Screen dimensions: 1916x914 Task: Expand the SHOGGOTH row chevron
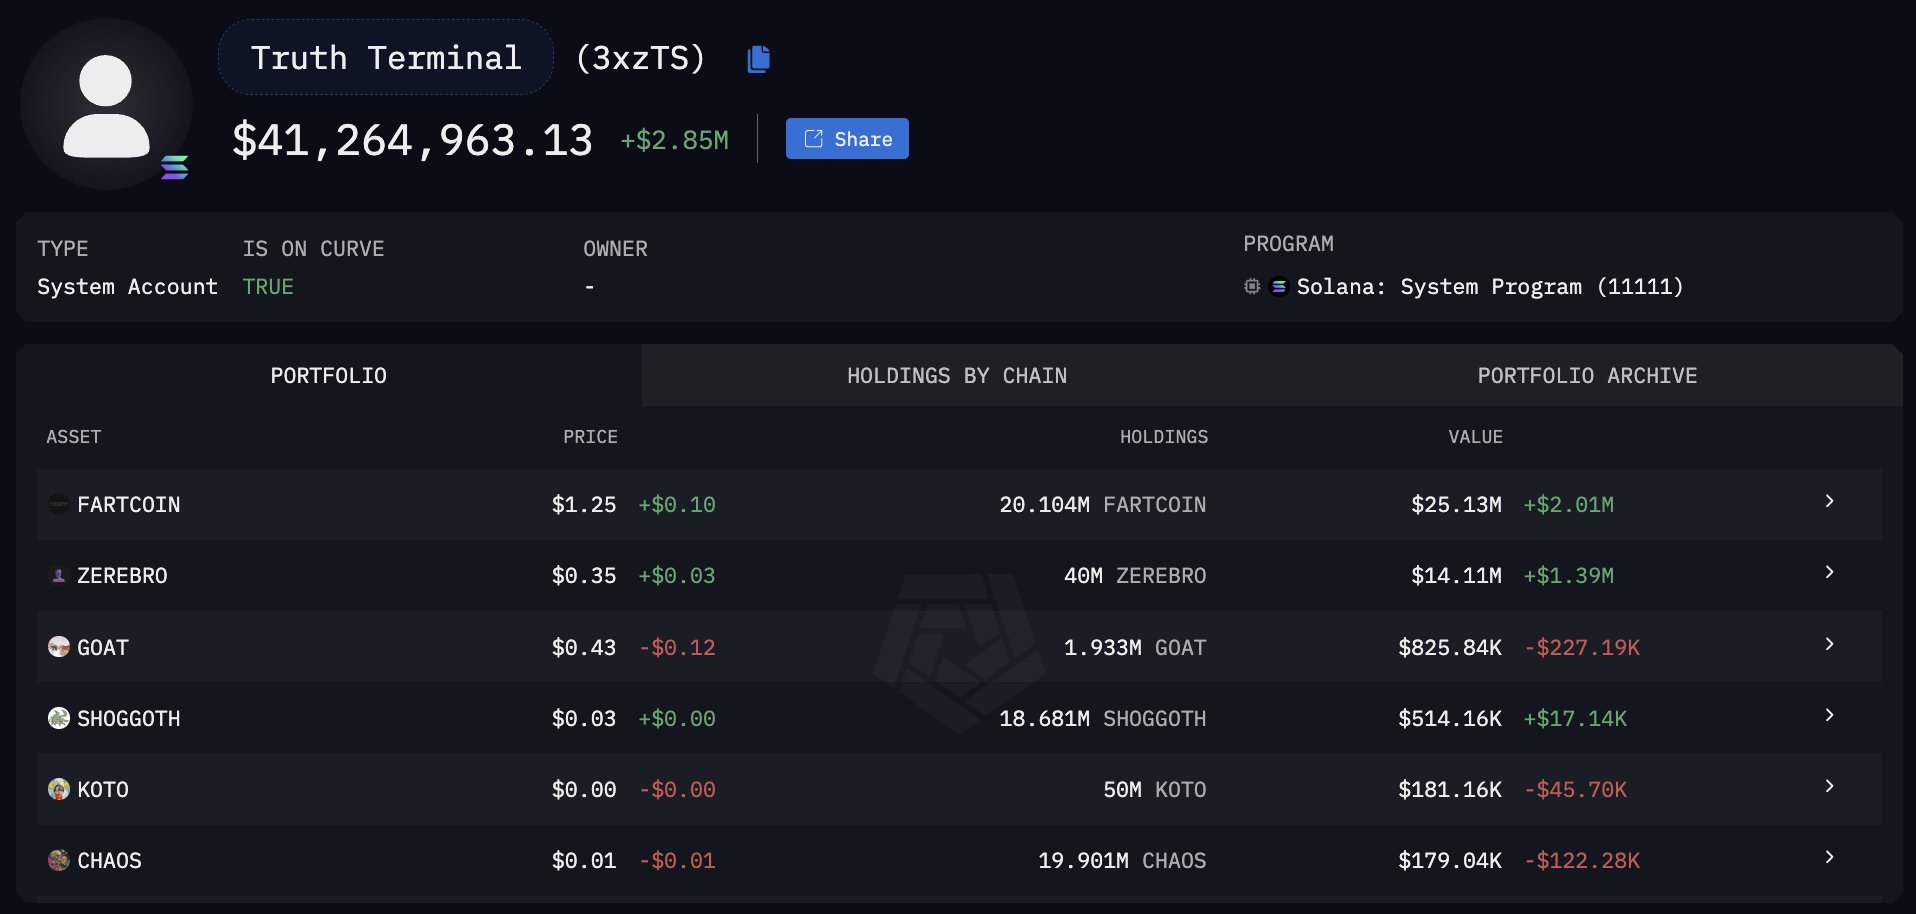click(1829, 715)
